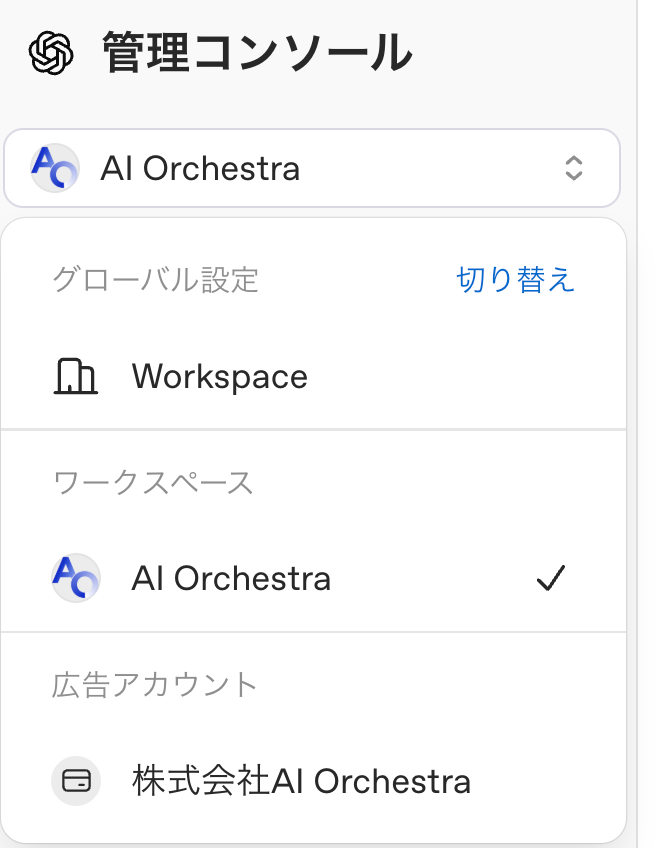Viewport: 672px width, 848px height.
Task: Select the Workspace global settings entry
Action: [314, 376]
